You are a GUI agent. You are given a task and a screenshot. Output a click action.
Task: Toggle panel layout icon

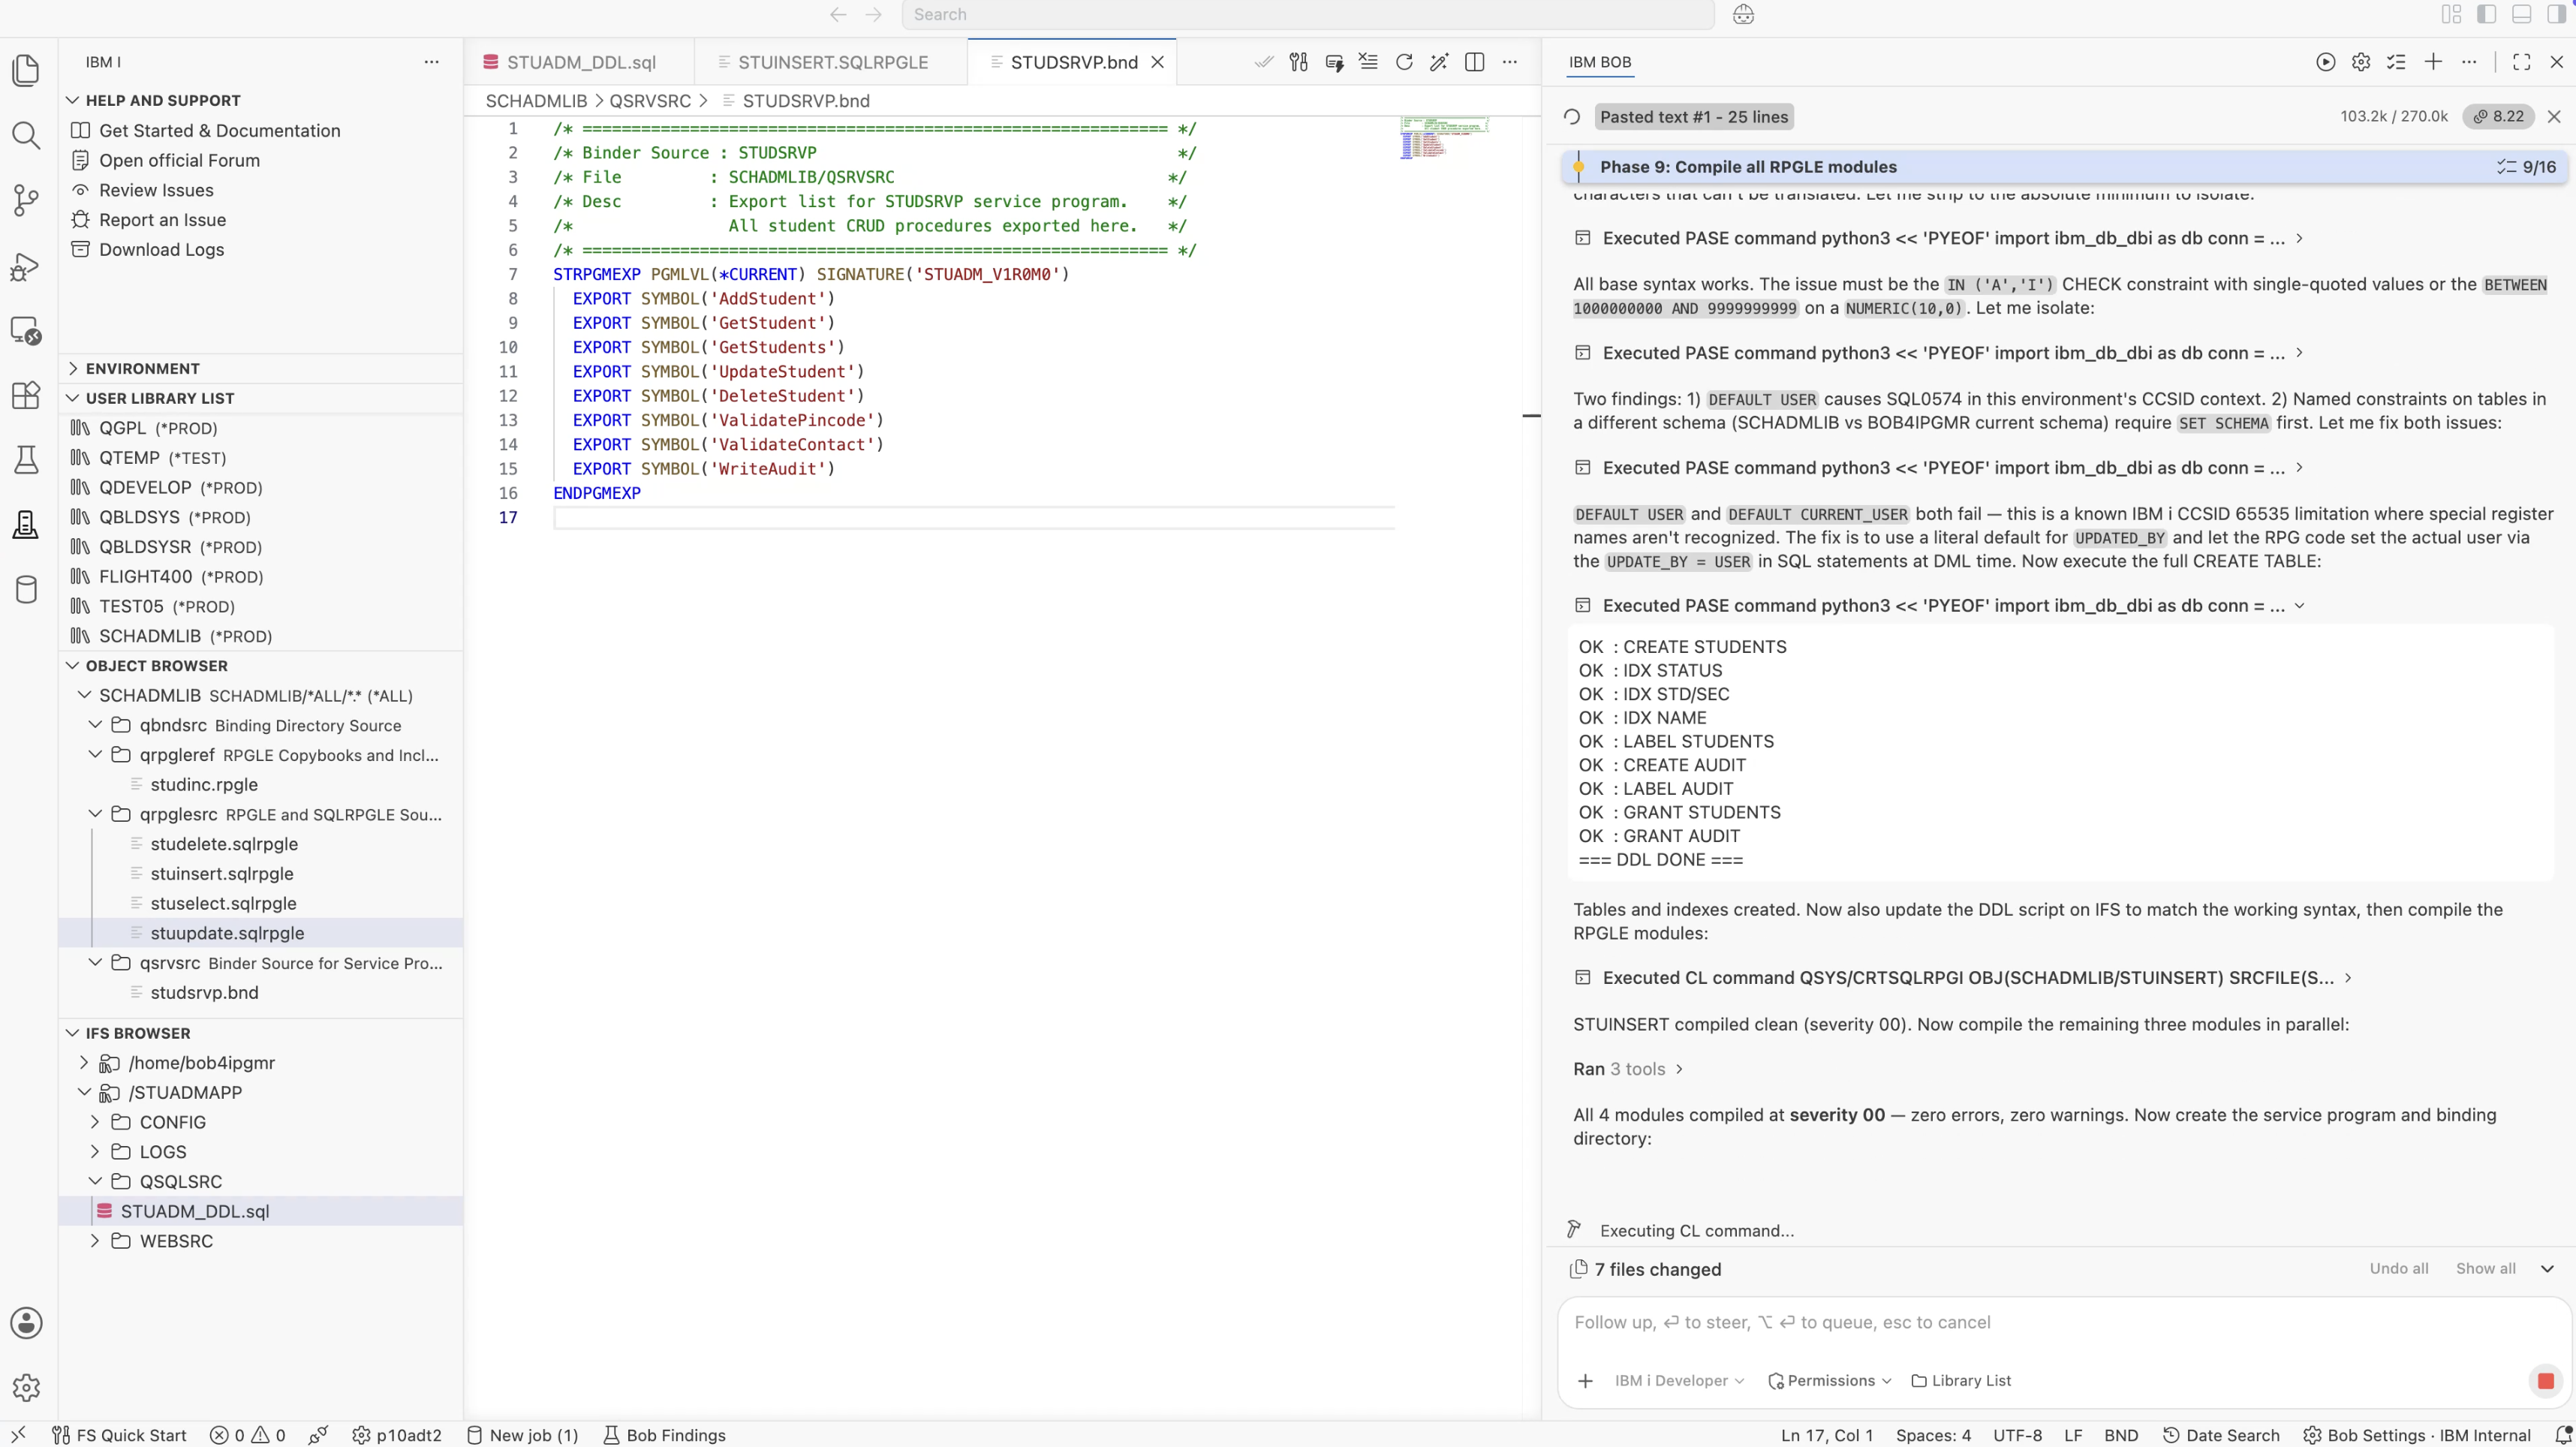tap(2521, 14)
